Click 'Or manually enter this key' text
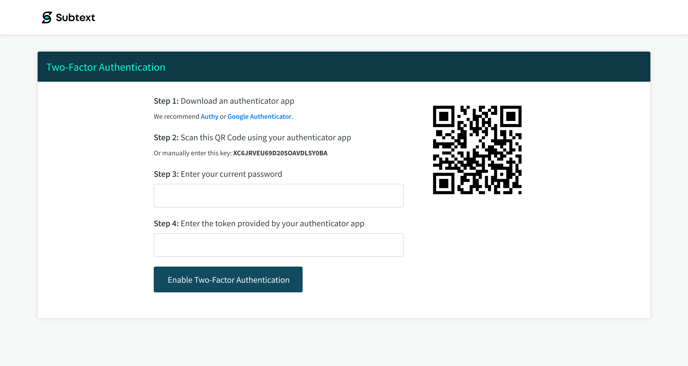The image size is (688, 366). pyautogui.click(x=193, y=153)
